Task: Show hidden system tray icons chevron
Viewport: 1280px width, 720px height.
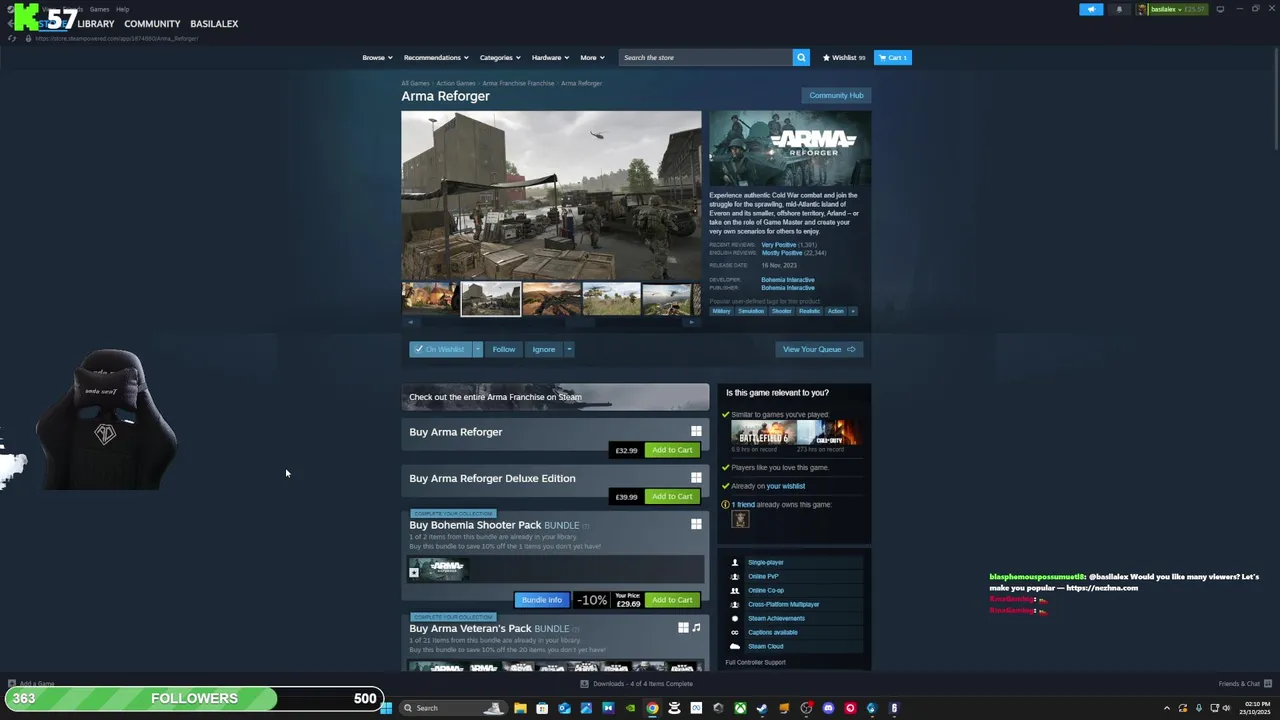Action: click(x=1166, y=708)
